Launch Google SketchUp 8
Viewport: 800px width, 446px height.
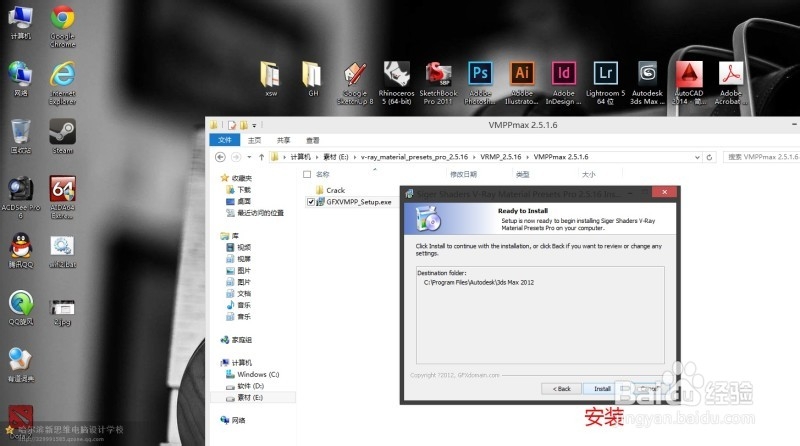coord(355,83)
